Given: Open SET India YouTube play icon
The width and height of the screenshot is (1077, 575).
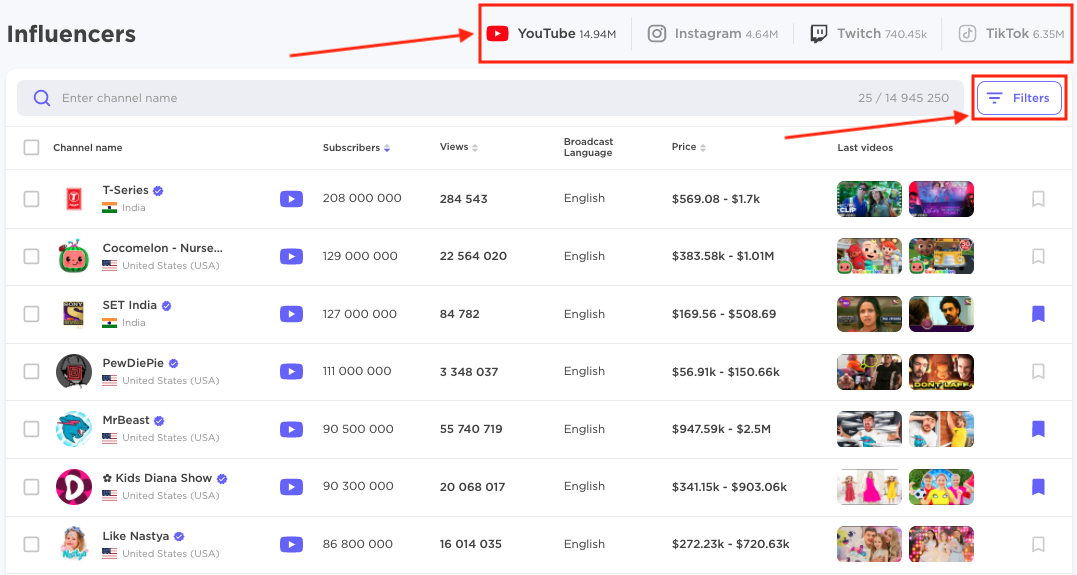Looking at the screenshot, I should point(291,314).
